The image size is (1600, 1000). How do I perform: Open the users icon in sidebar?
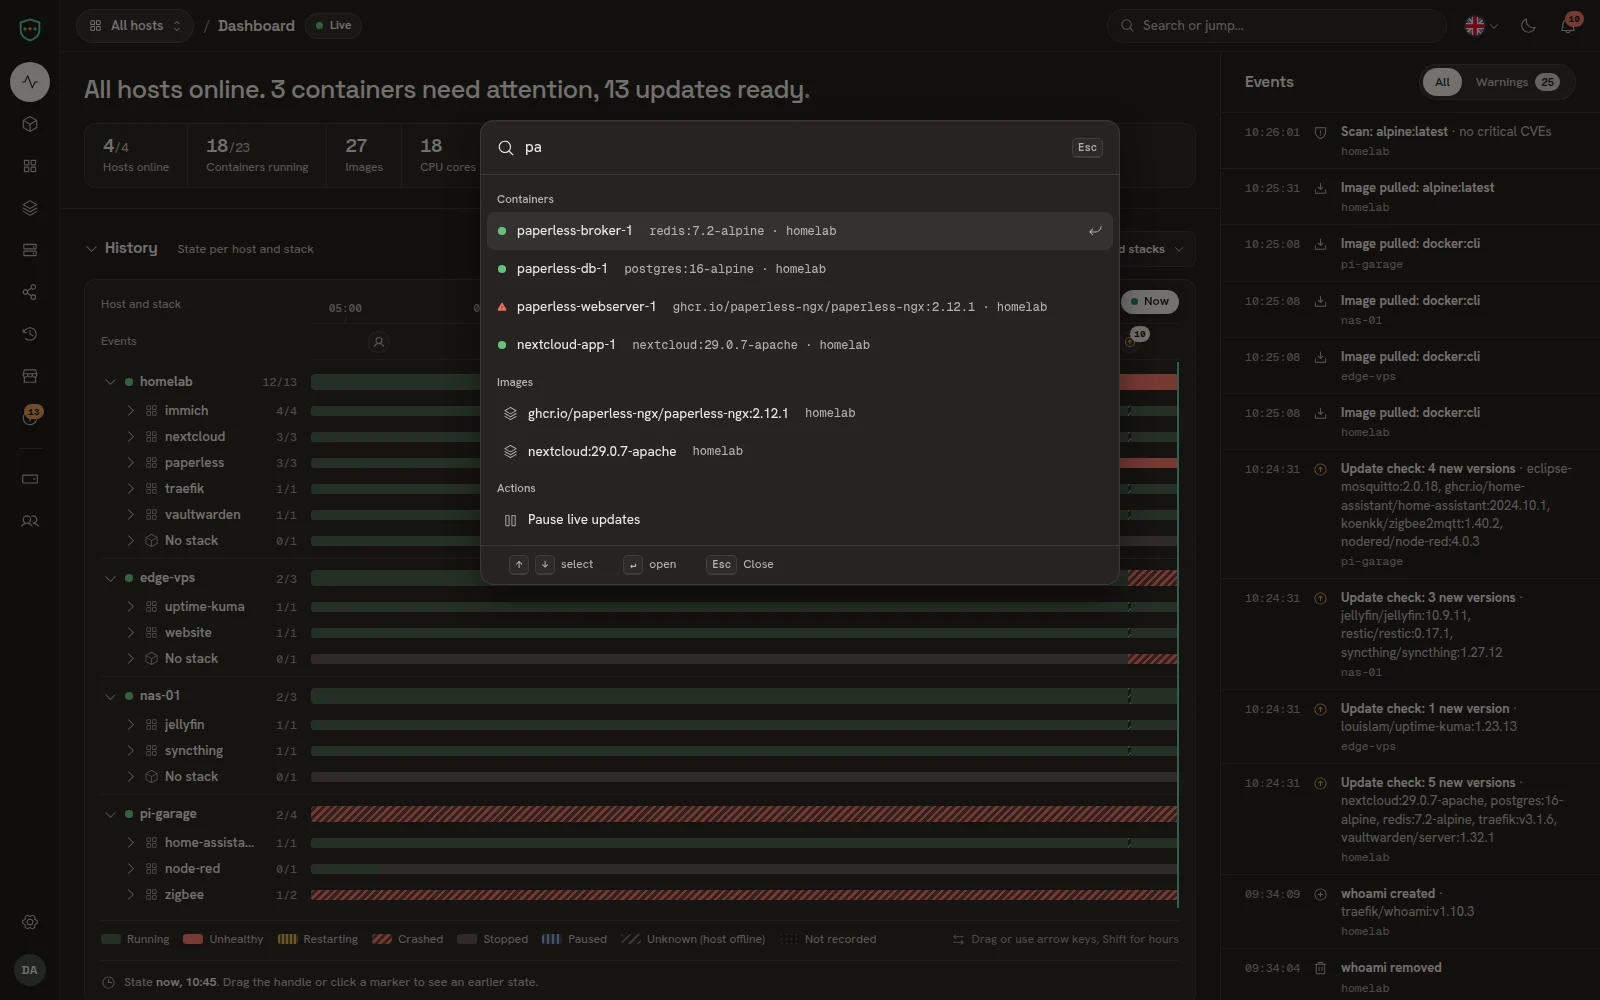click(30, 521)
